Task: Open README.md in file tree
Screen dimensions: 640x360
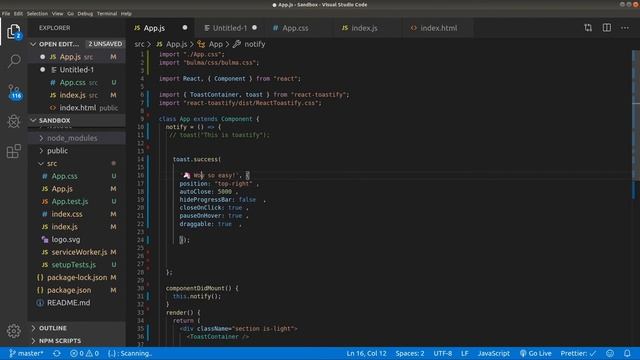Action: (77, 302)
